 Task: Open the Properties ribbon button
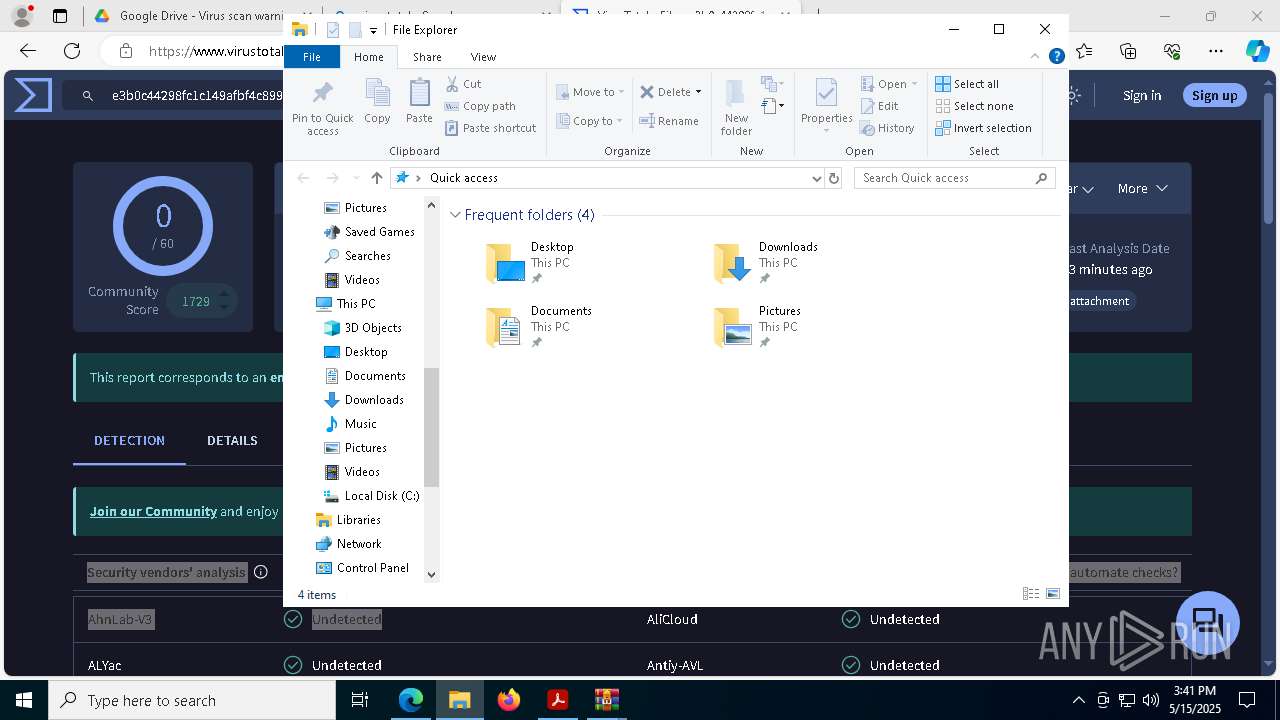pos(826,106)
